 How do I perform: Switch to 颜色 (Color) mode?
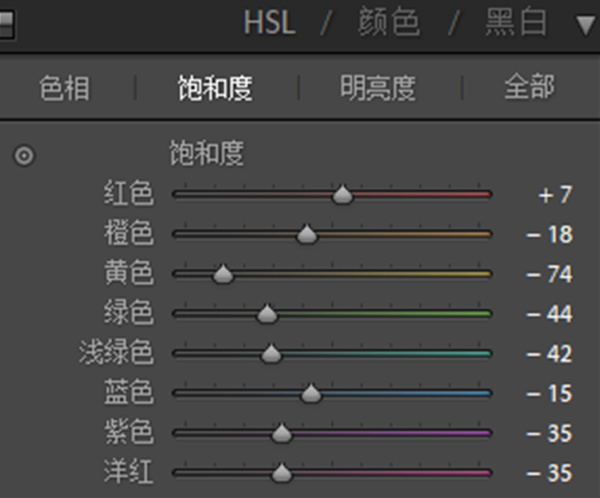[389, 23]
